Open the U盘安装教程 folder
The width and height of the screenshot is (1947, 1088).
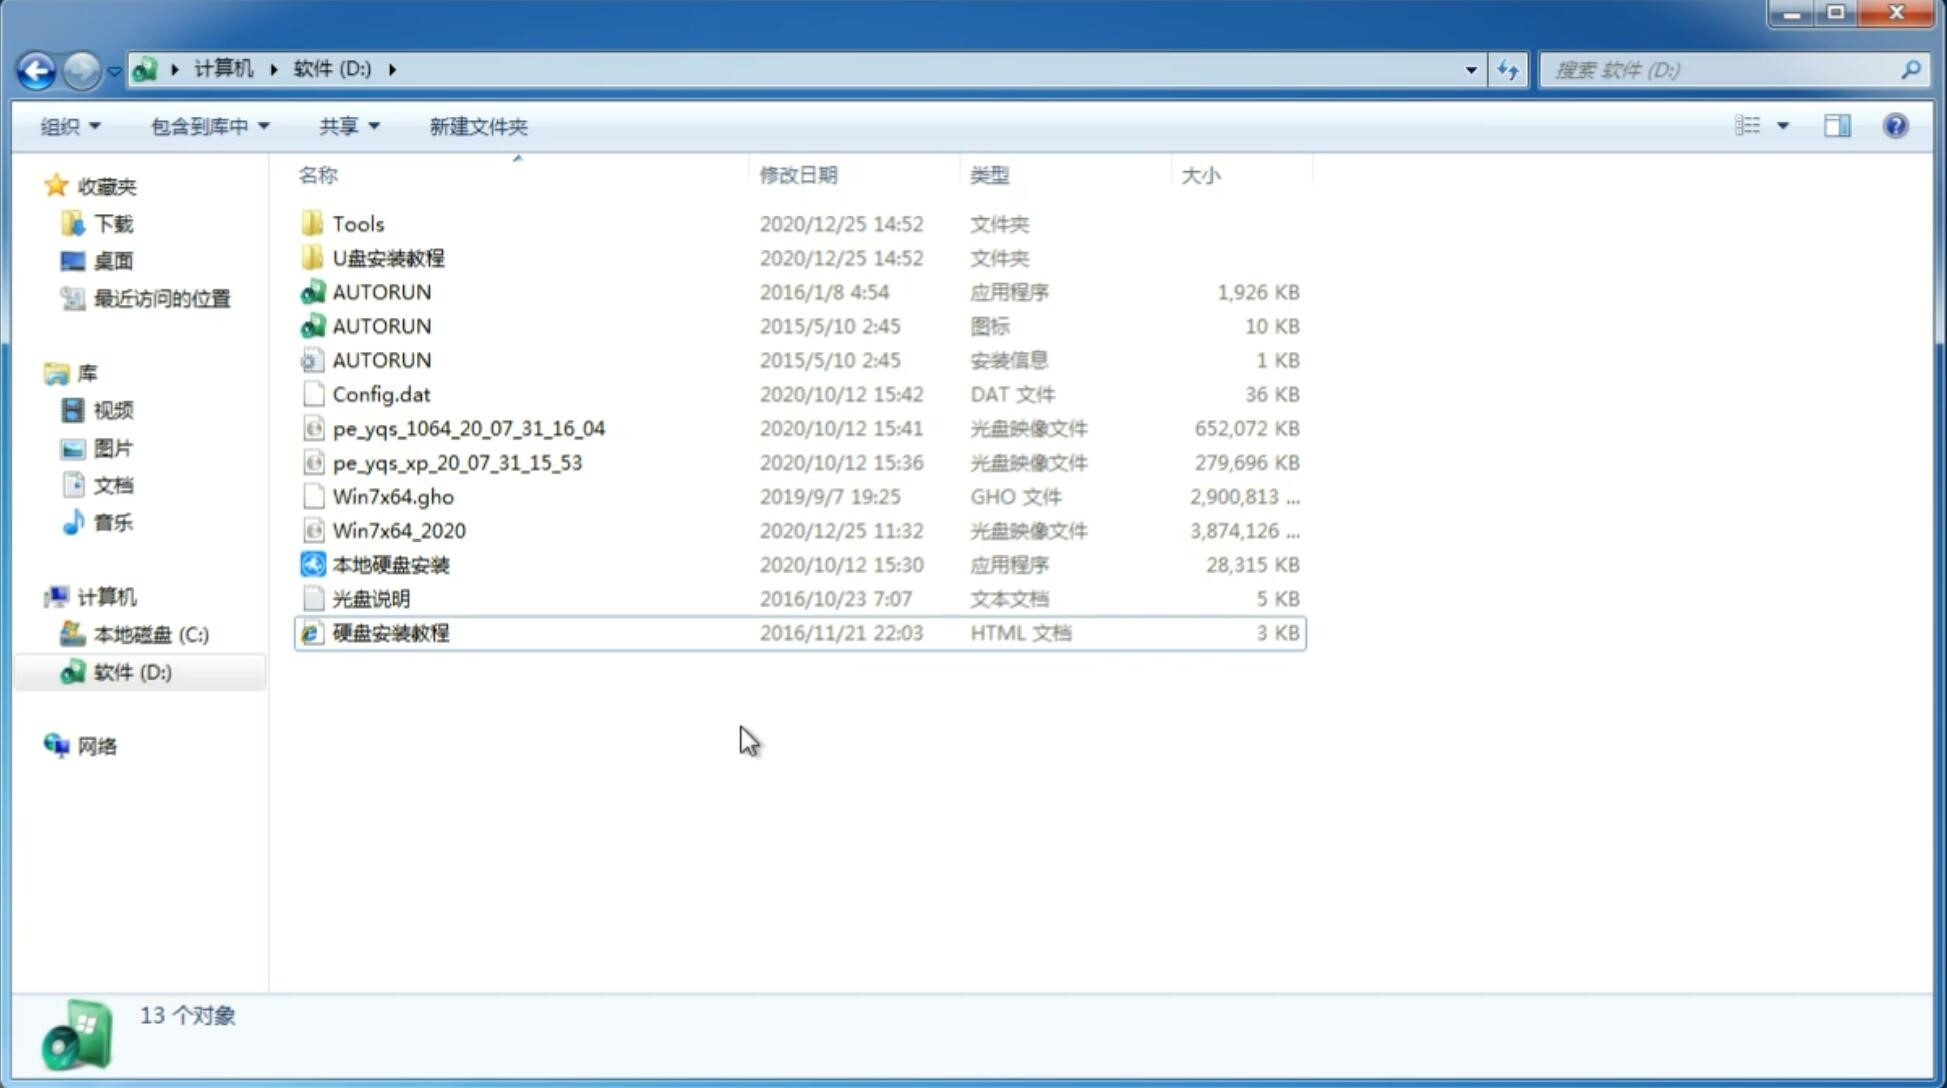tap(389, 258)
